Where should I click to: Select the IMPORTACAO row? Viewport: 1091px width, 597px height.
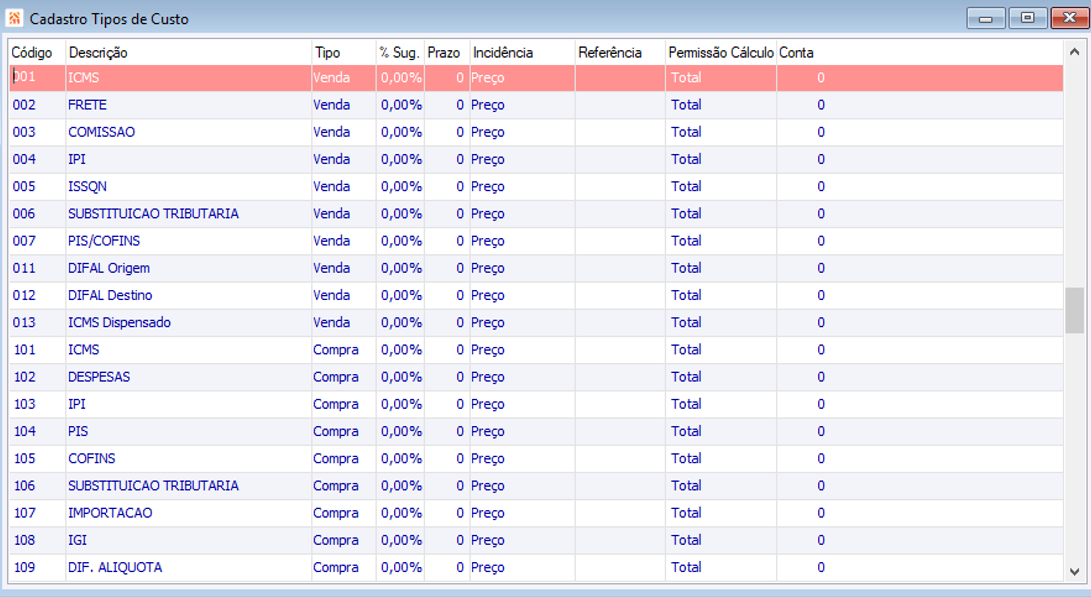pyautogui.click(x=536, y=512)
